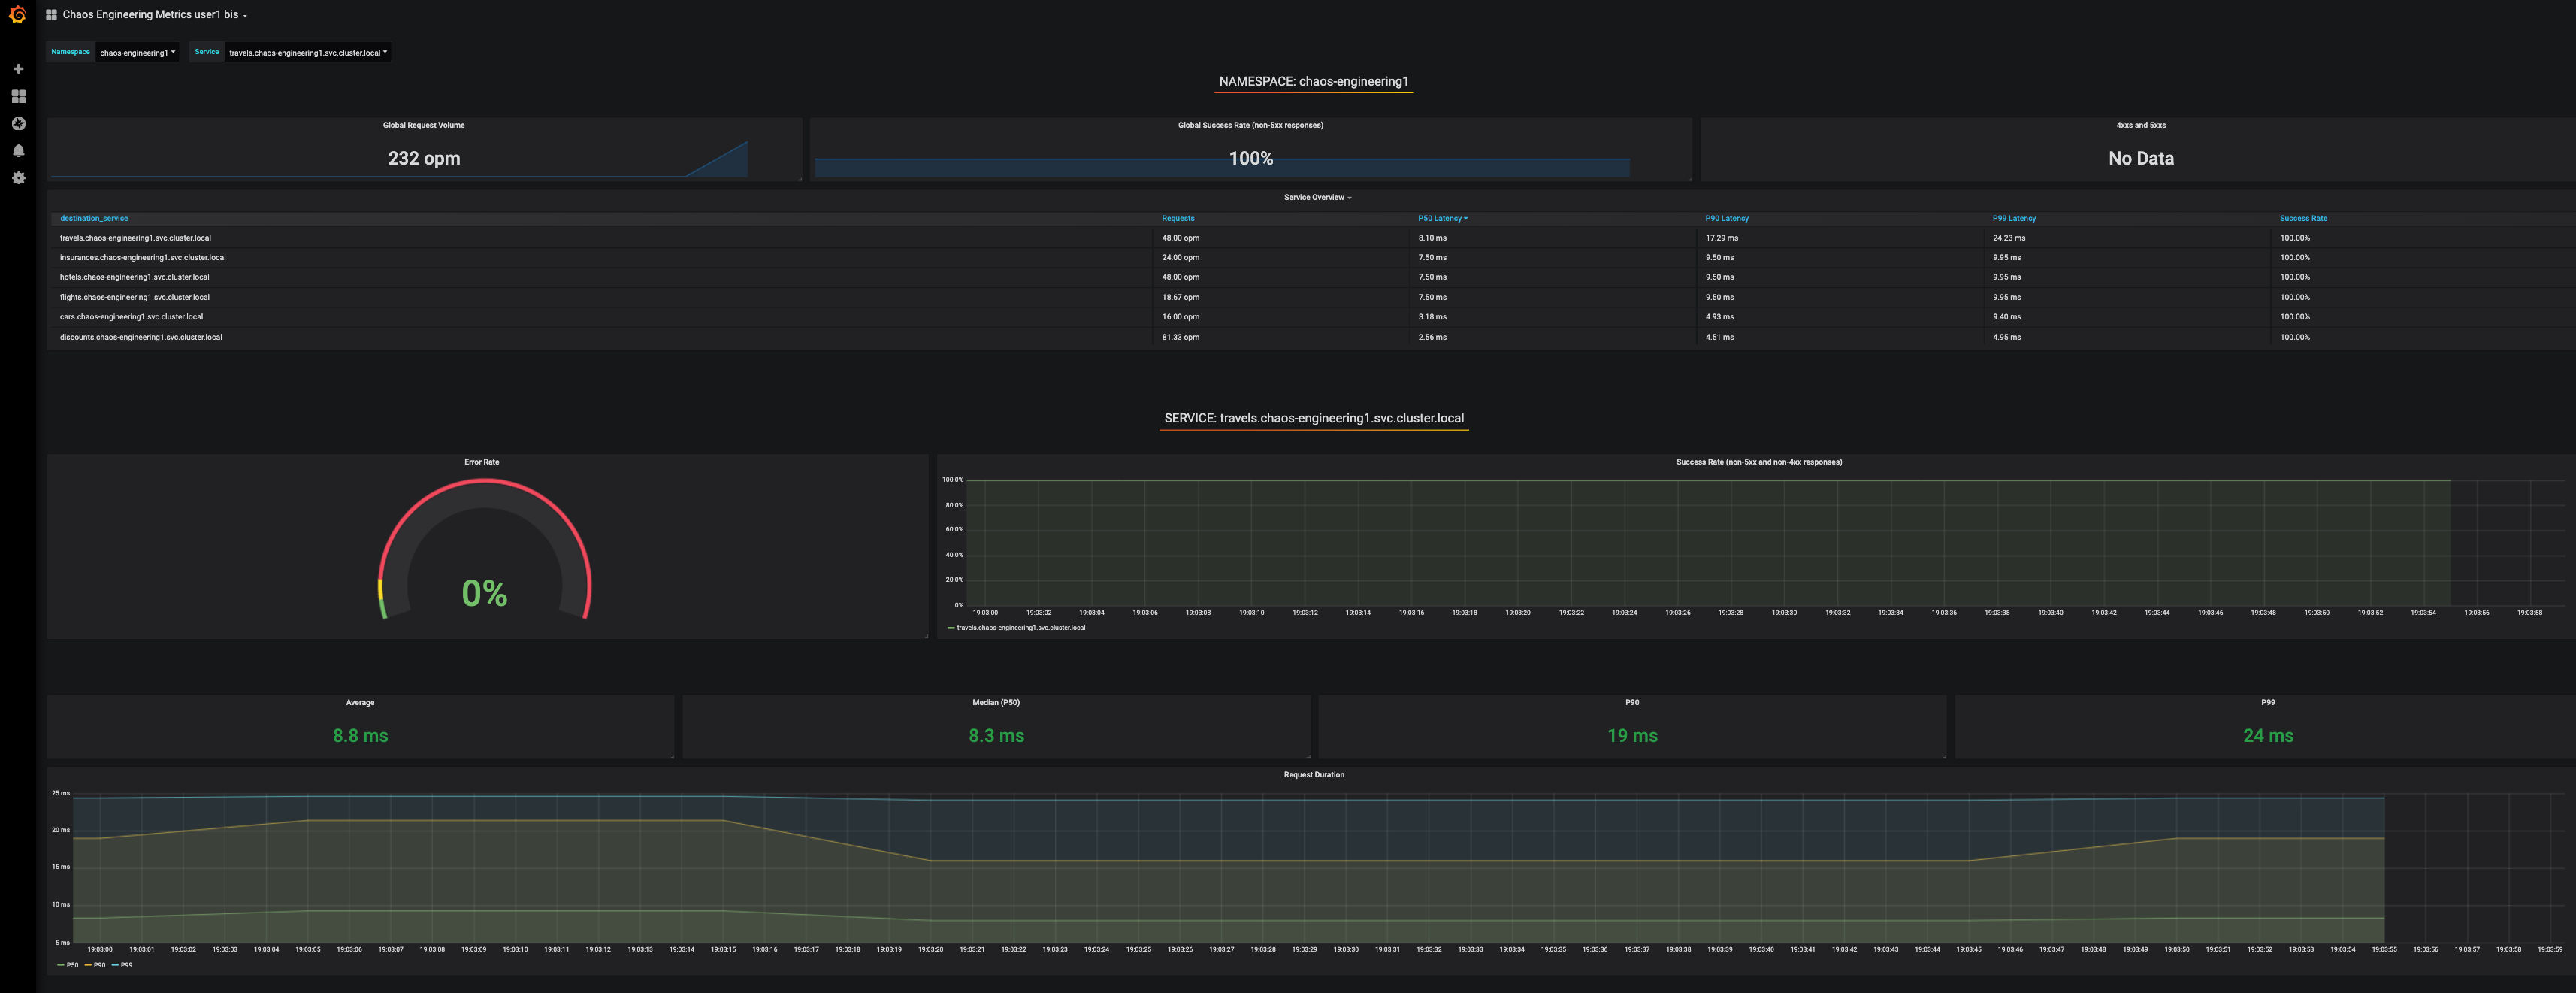Open the Average panel title
Viewport: 2576px width, 993px height.
[x=360, y=703]
